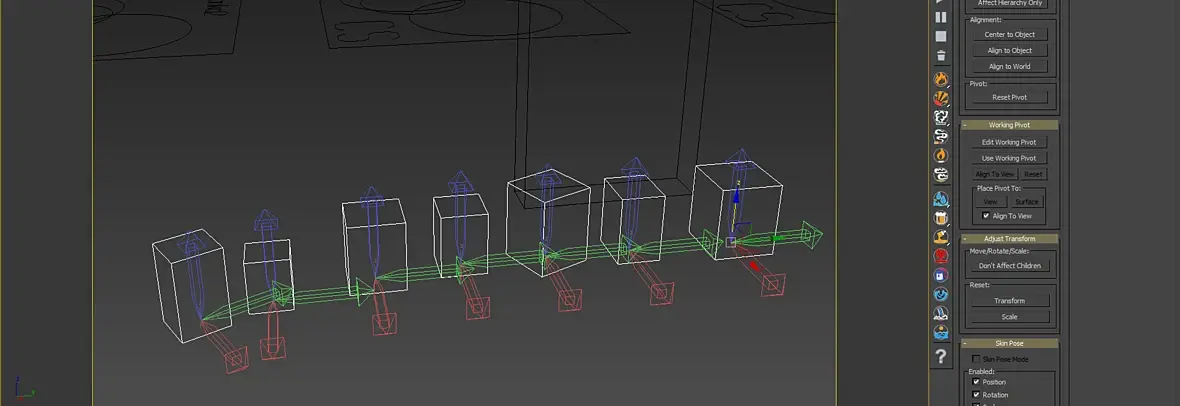Click the Don't Affect Children button
Screen dimensions: 1180x406
[x=1009, y=266]
